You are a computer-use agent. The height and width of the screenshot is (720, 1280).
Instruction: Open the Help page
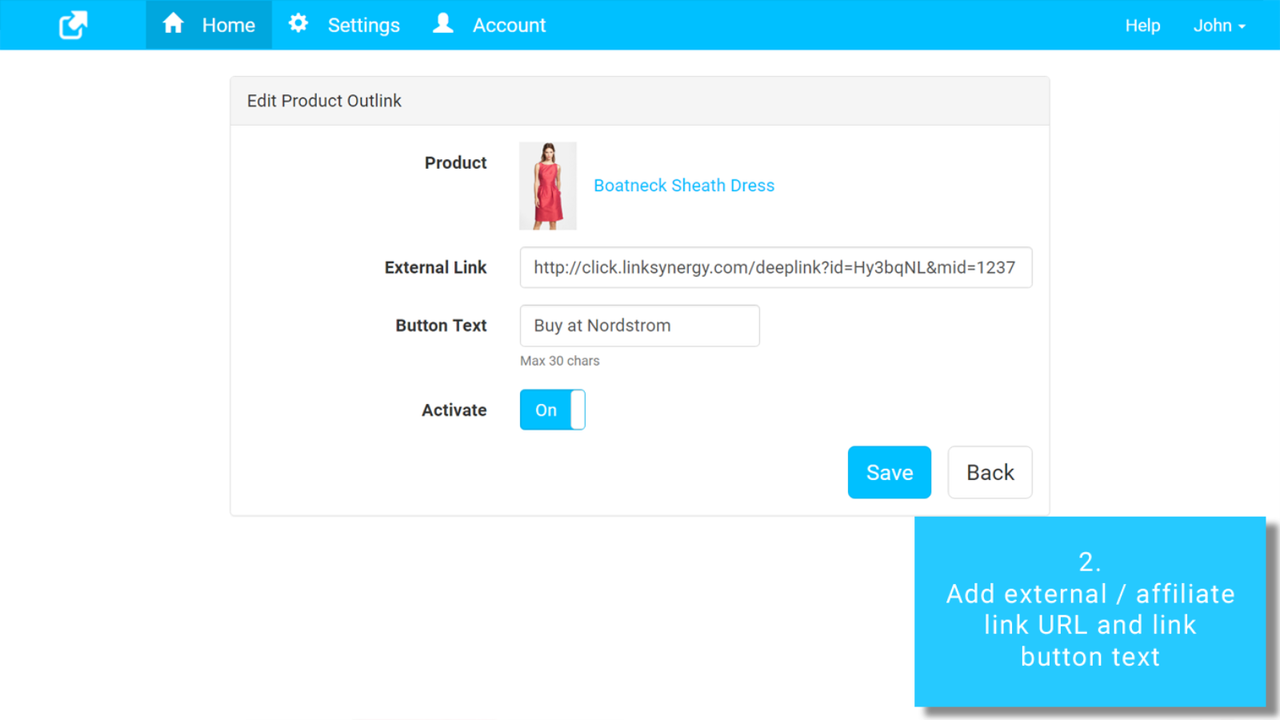pyautogui.click(x=1143, y=25)
